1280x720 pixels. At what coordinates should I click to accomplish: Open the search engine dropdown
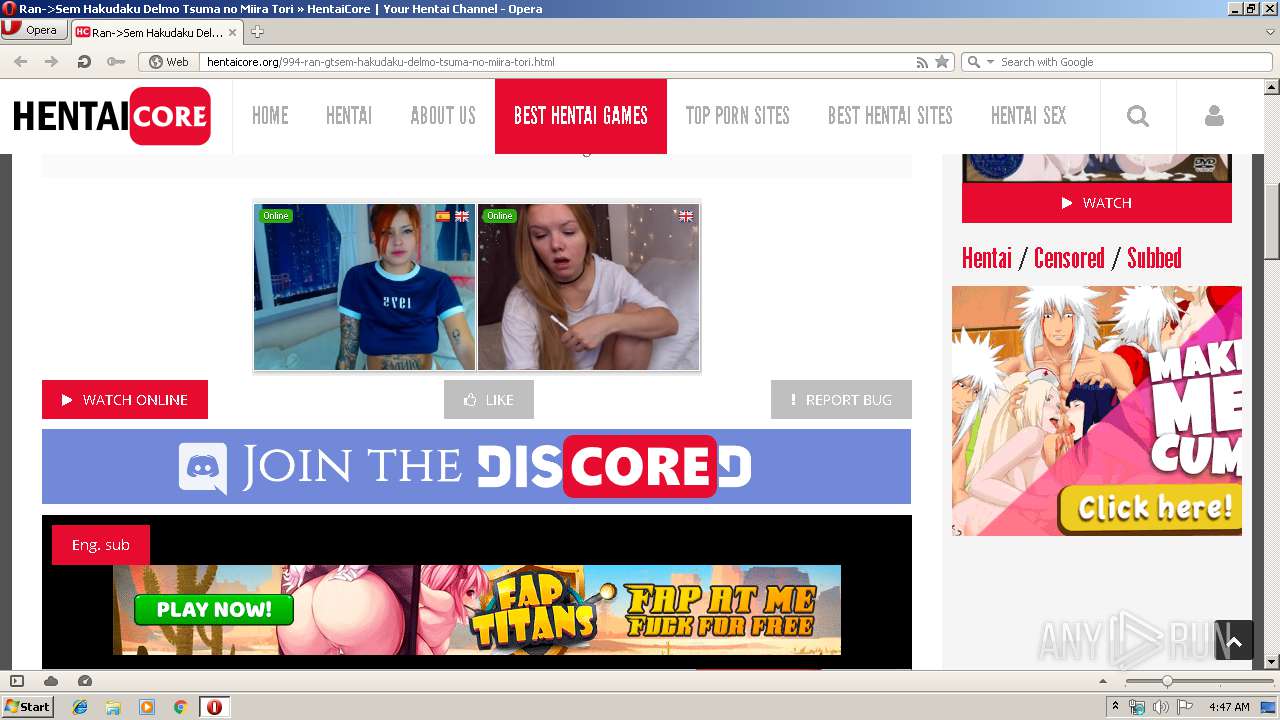tap(980, 62)
